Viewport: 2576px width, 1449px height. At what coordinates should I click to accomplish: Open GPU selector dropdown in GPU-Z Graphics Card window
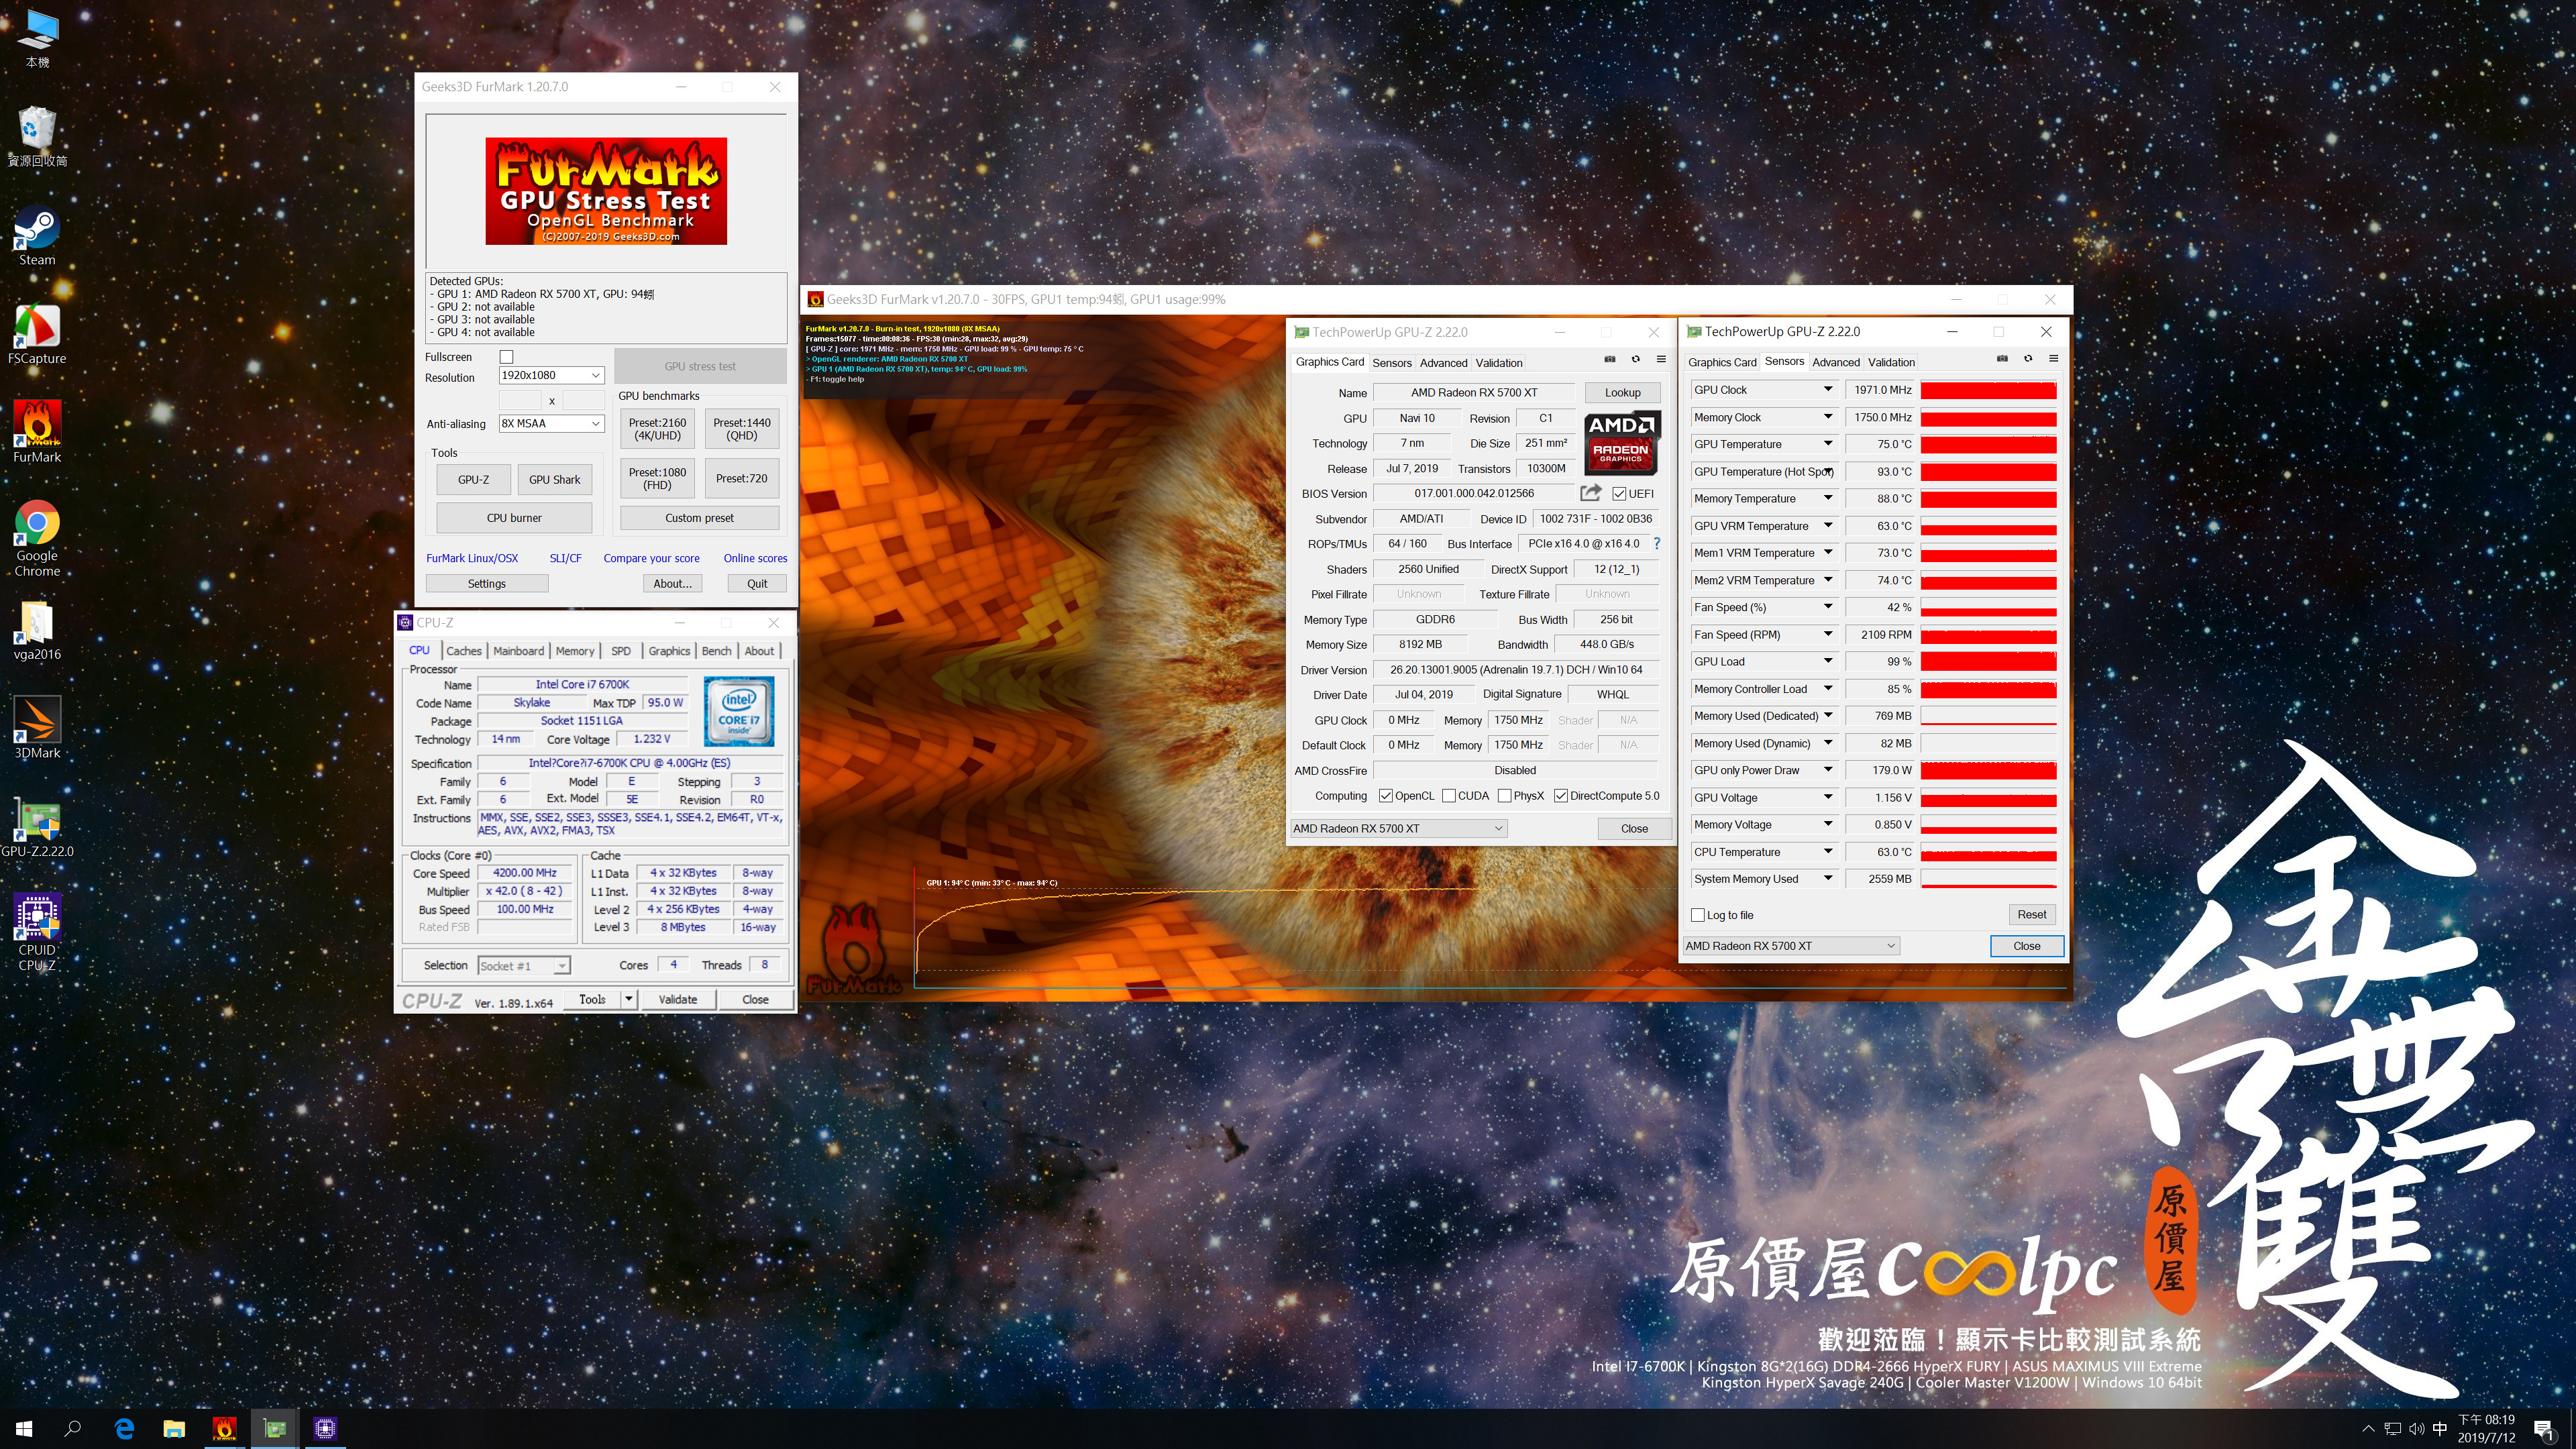1398,828
